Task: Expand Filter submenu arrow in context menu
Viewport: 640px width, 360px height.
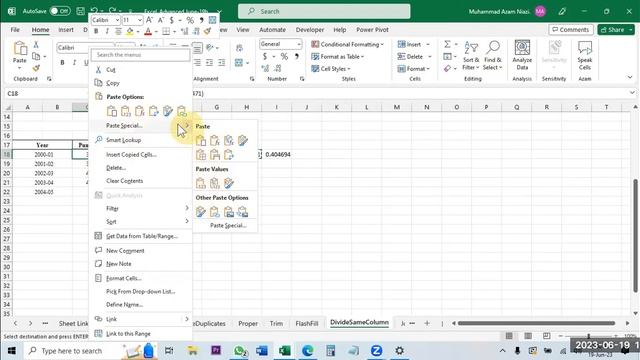Action: 187,208
